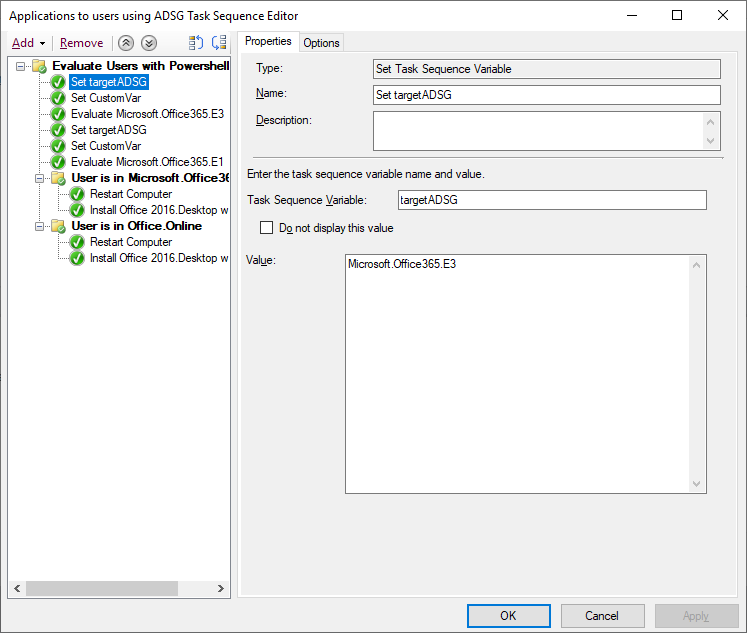This screenshot has width=747, height=633.
Task: Click the tree horizontal scrollbar thumb
Action: click(x=102, y=588)
